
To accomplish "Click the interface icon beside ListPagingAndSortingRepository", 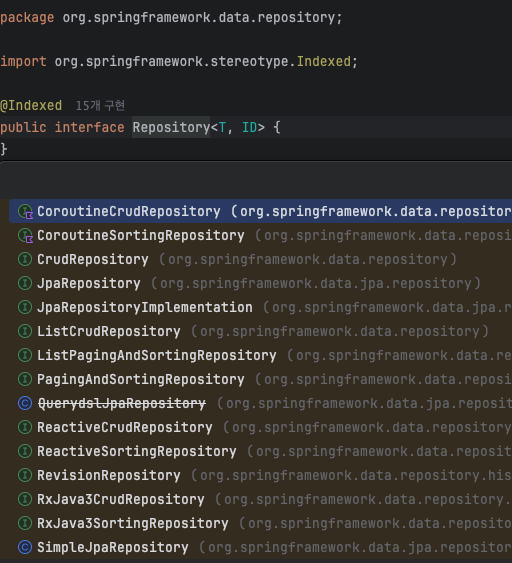I will tap(25, 355).
